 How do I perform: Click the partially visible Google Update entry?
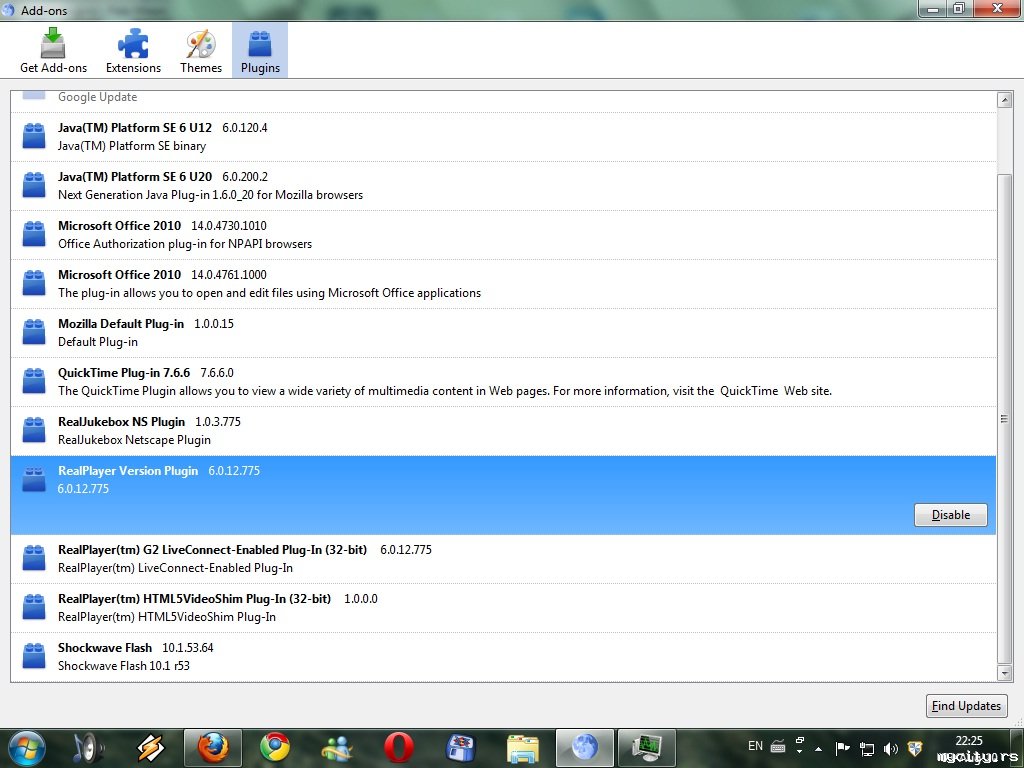pos(504,101)
